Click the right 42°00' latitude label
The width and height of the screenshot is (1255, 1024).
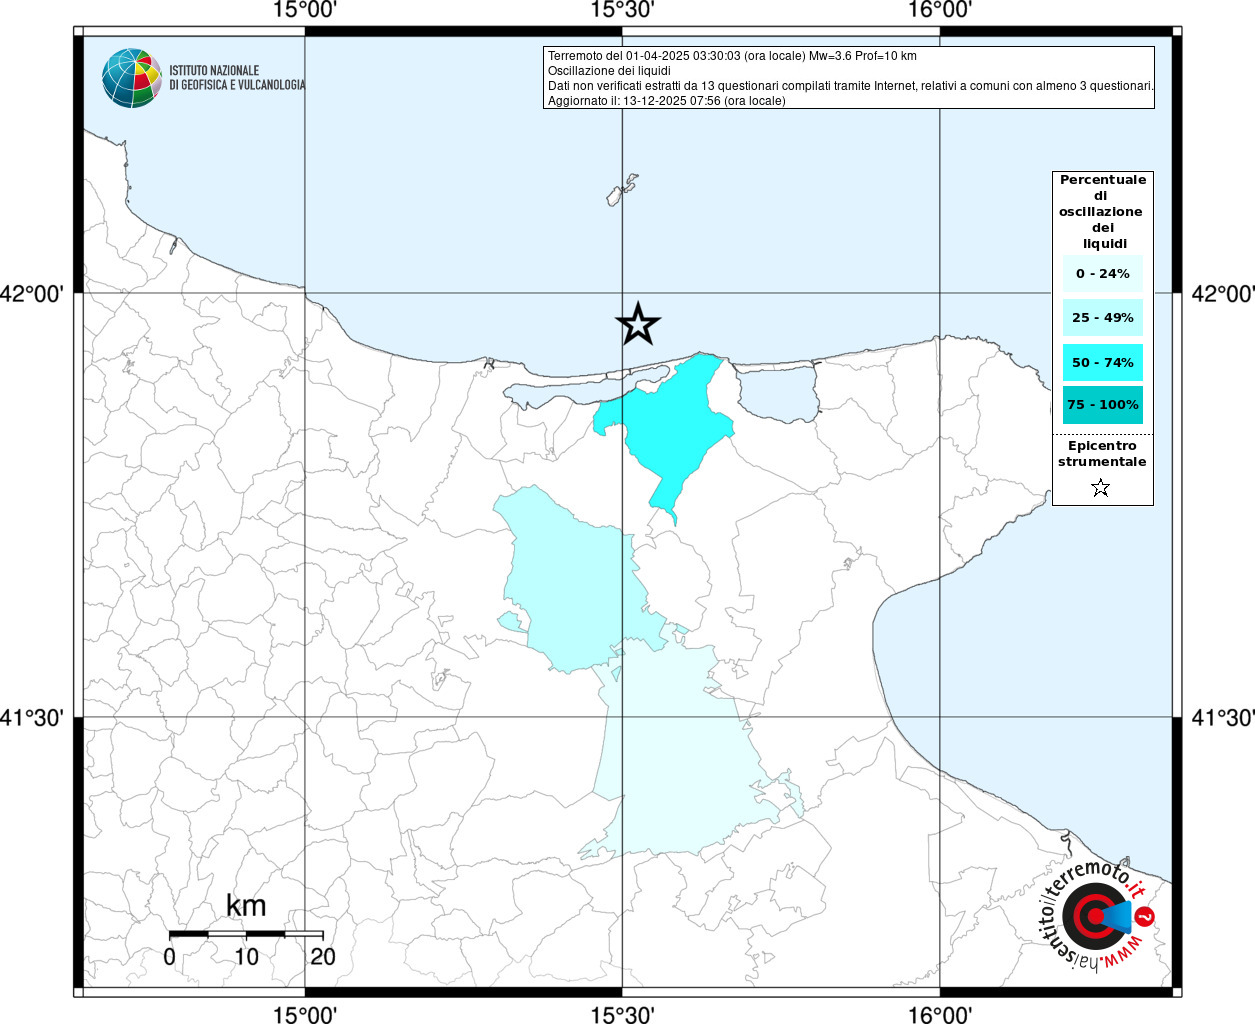[1222, 294]
